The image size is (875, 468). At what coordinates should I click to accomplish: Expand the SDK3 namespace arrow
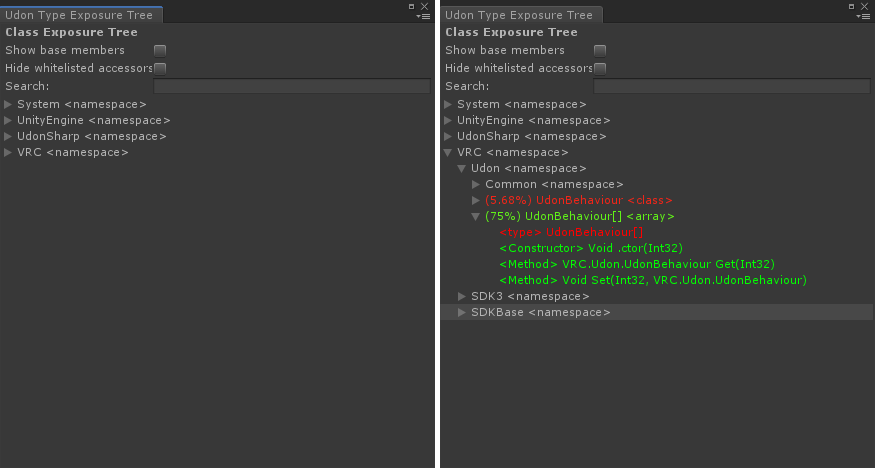[x=462, y=296]
